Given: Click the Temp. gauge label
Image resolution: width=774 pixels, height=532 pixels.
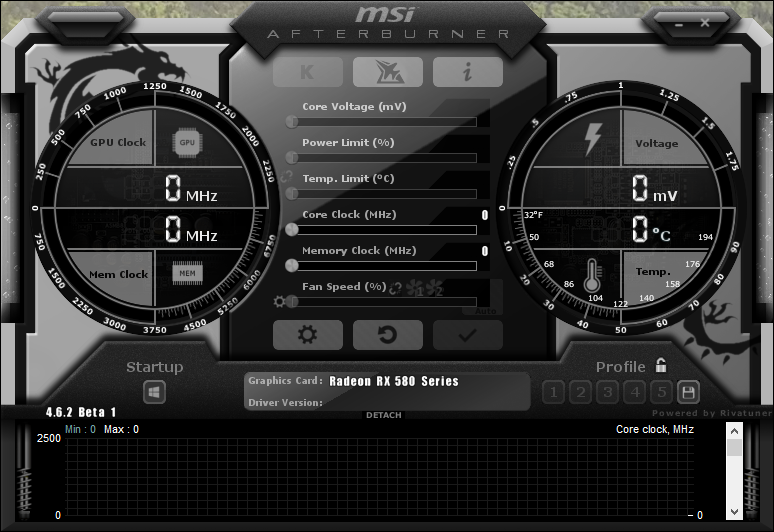Looking at the screenshot, I should 653,271.
